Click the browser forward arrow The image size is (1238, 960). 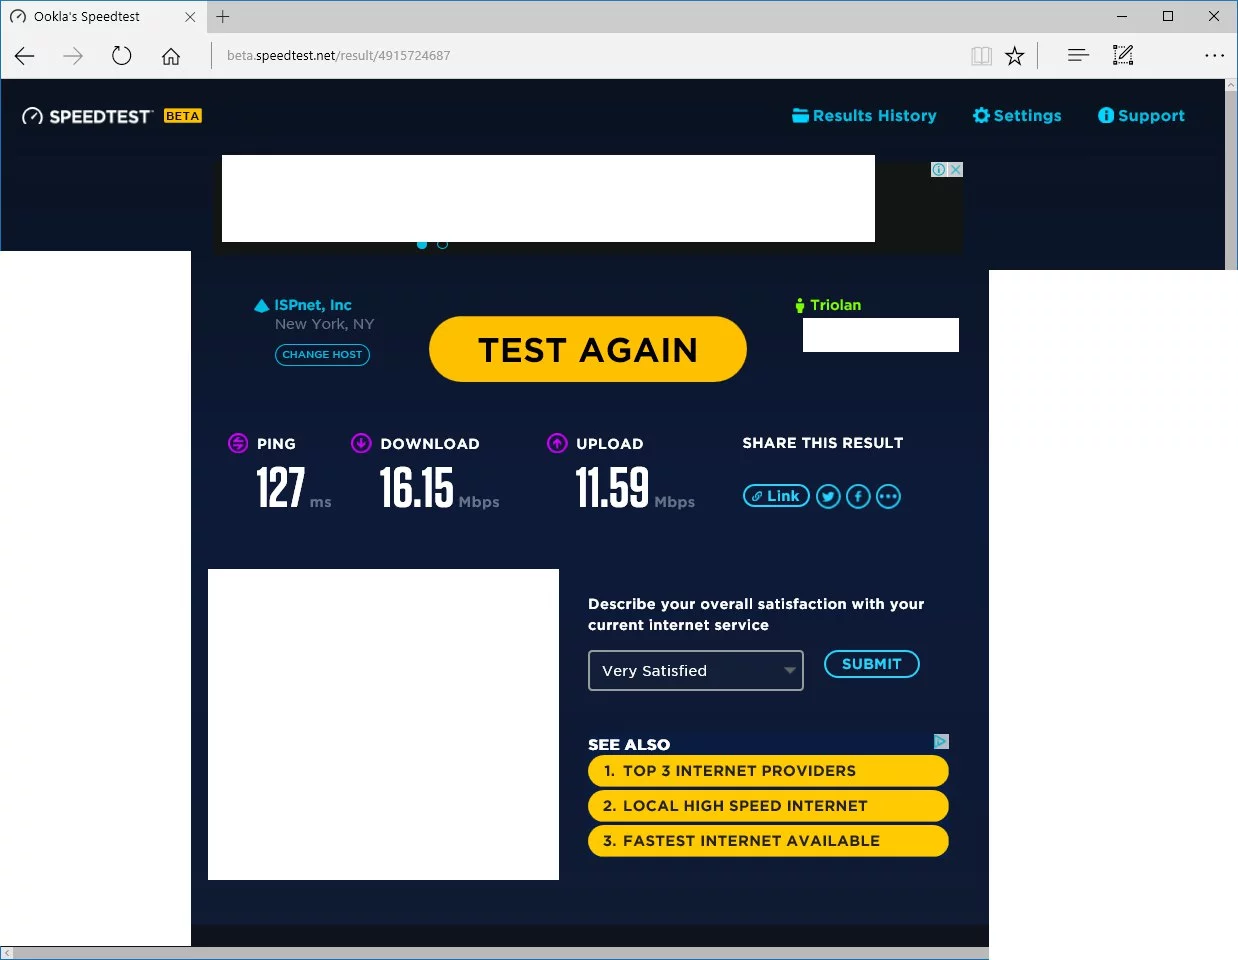coord(73,56)
